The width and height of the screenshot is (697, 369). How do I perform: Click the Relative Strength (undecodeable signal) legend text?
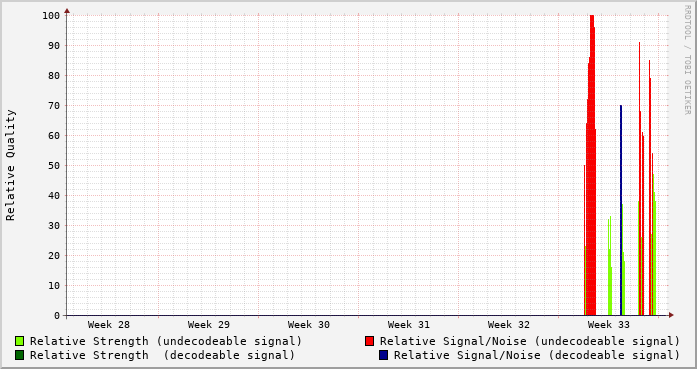166,341
